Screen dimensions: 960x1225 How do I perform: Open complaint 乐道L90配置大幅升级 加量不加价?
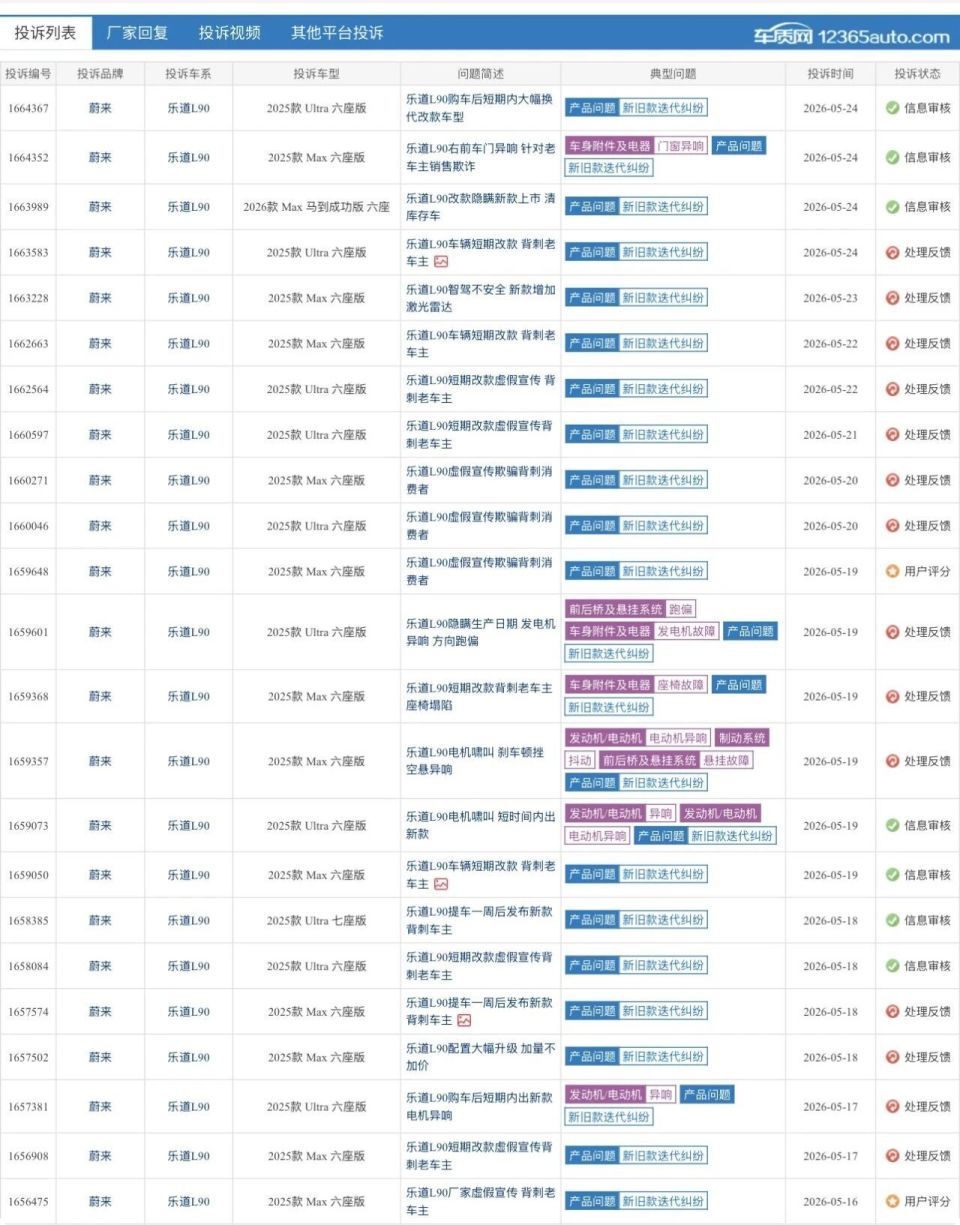click(x=481, y=1057)
